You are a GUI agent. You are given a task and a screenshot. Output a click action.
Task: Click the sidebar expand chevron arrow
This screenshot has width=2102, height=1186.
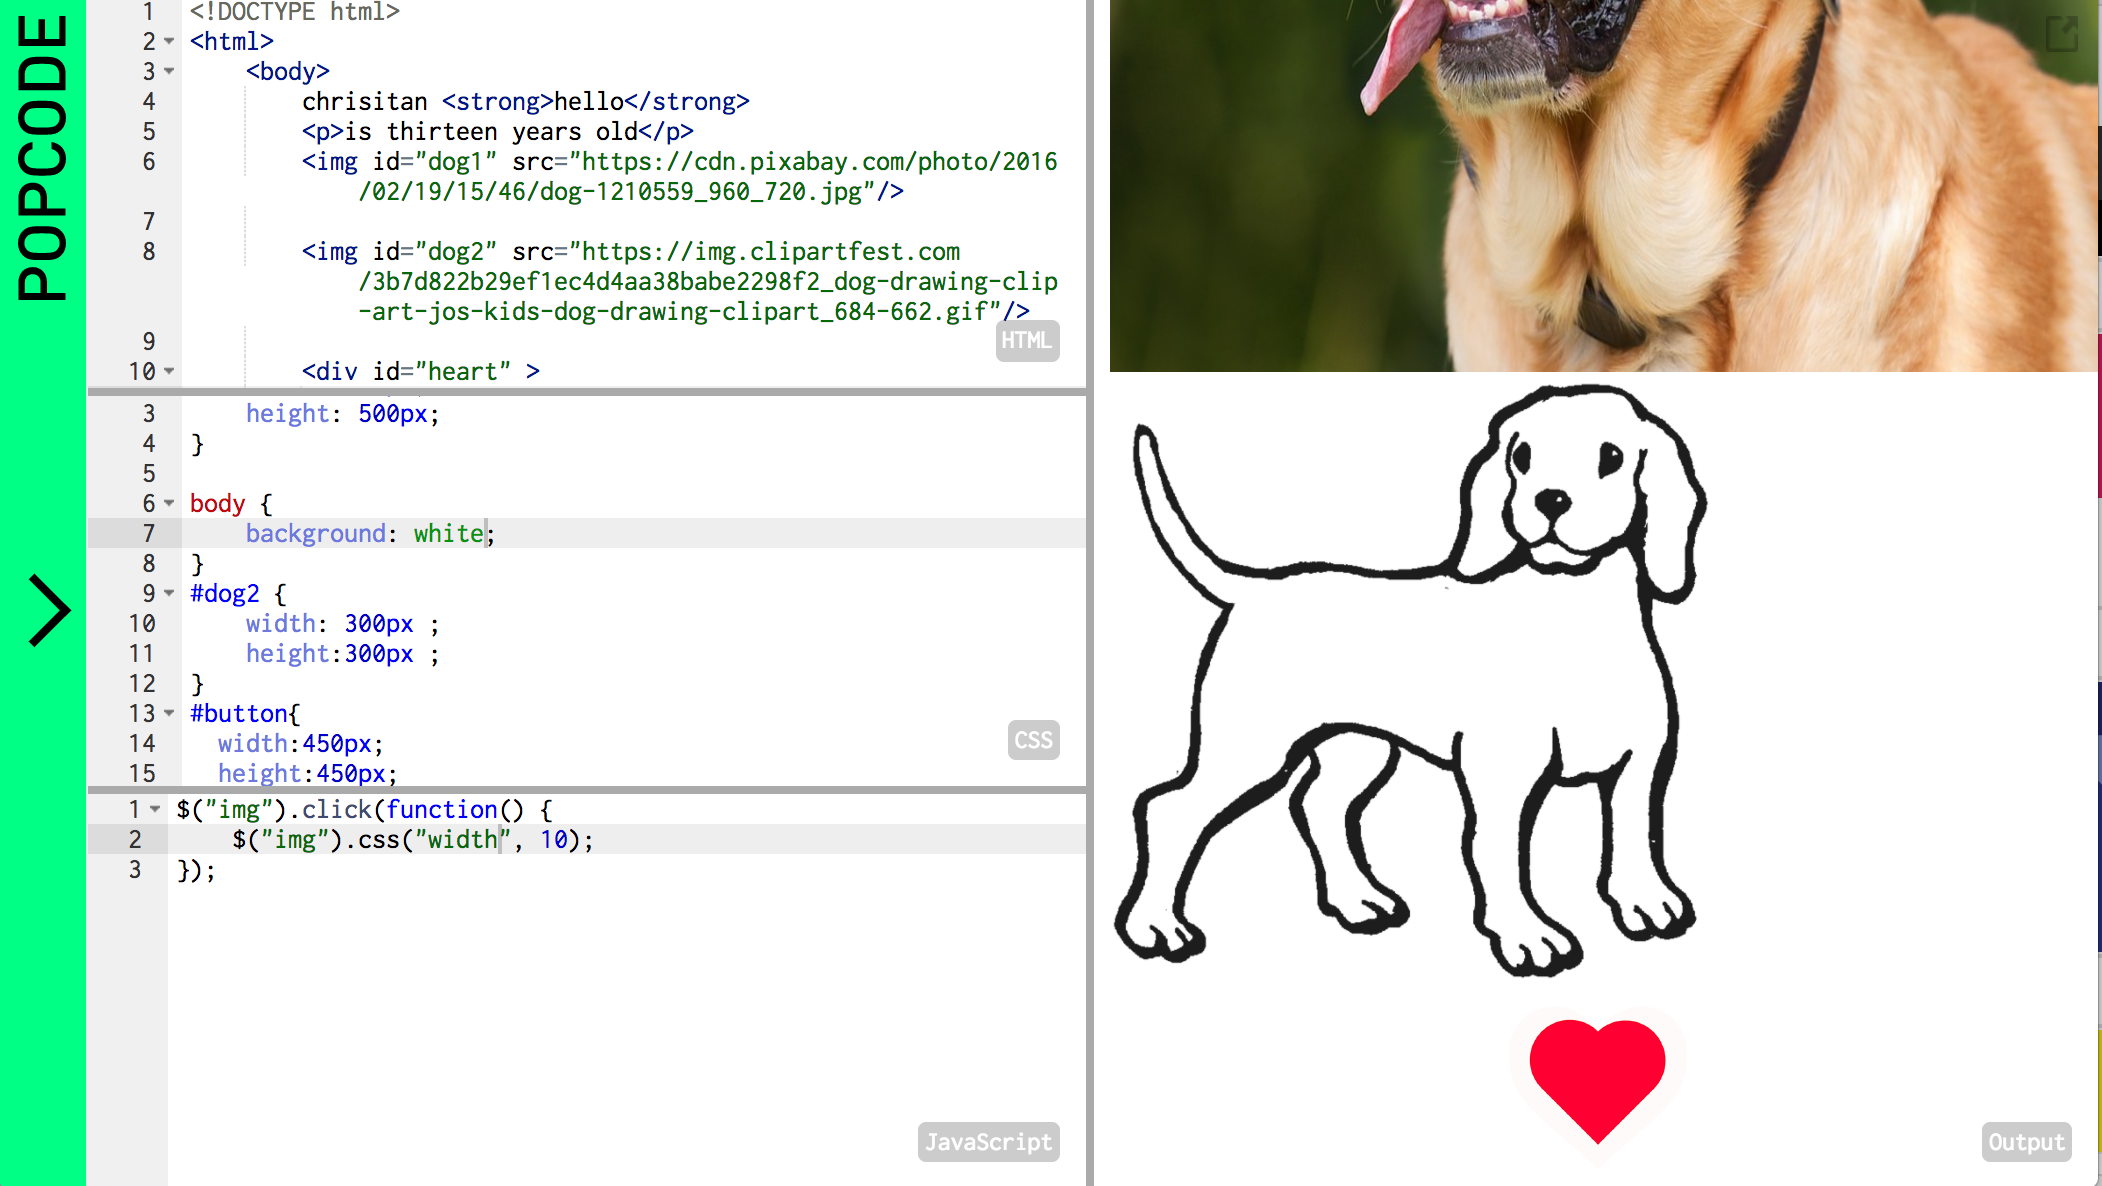click(48, 610)
